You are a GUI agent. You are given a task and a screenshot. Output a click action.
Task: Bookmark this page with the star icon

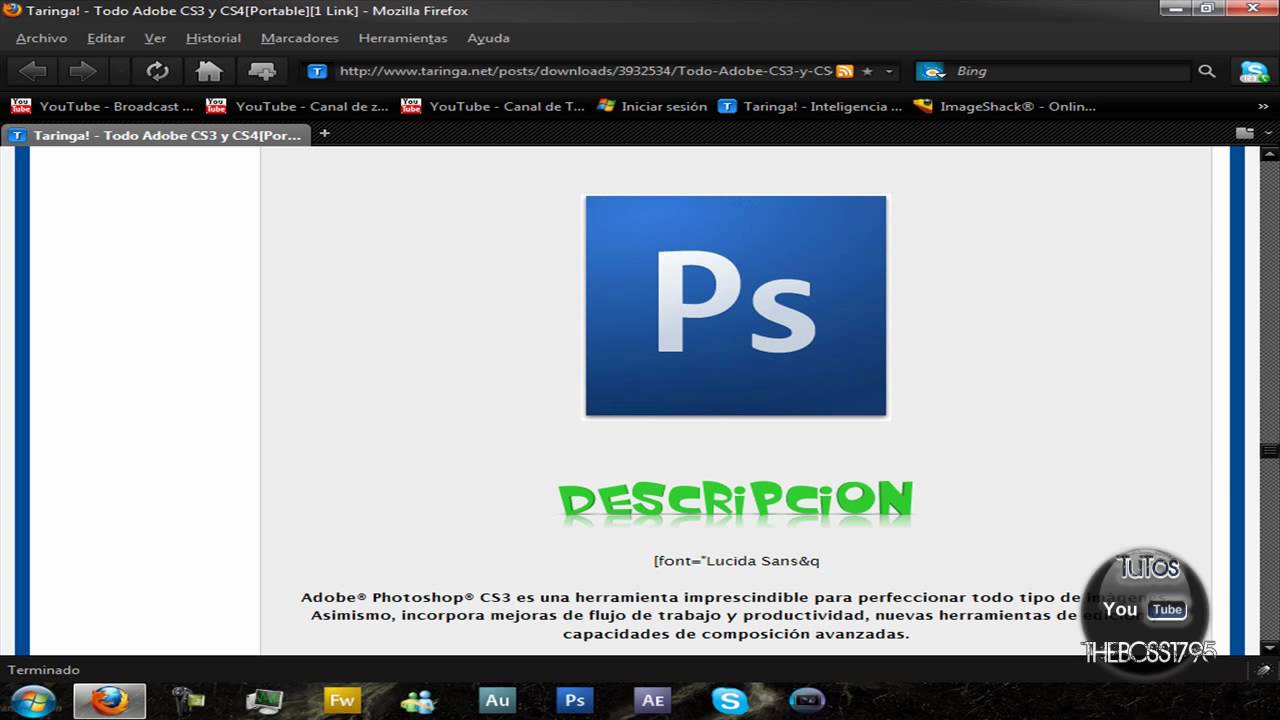867,71
